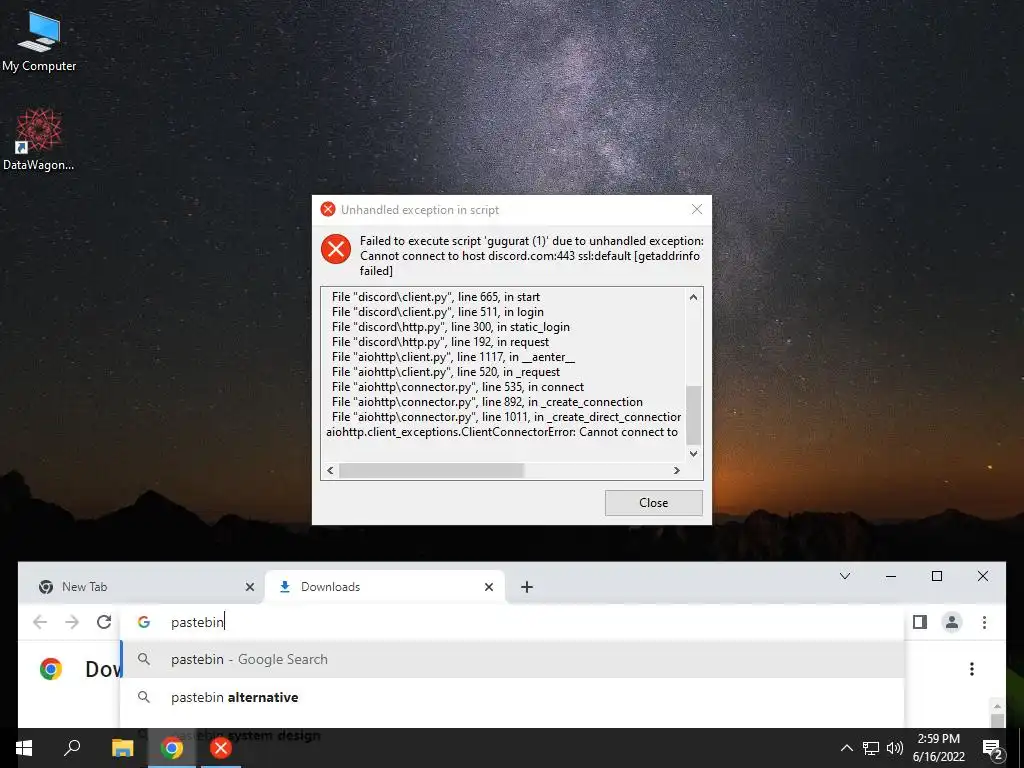Open Chrome three-dot main menu
Screen dimensions: 1024x768
[x=984, y=622]
